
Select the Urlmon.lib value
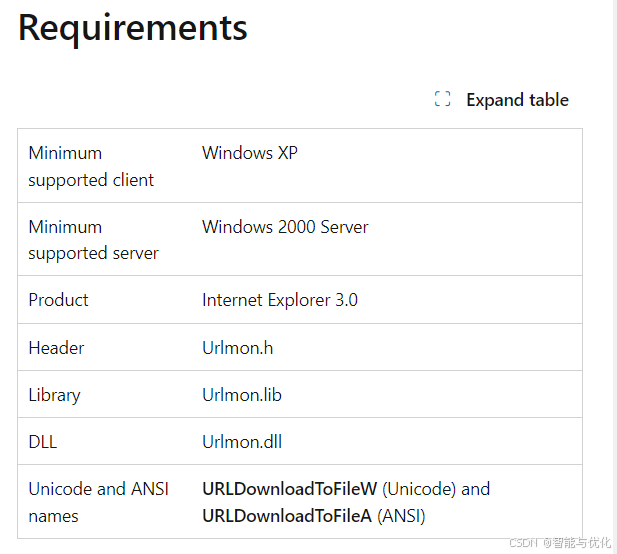click(x=242, y=395)
